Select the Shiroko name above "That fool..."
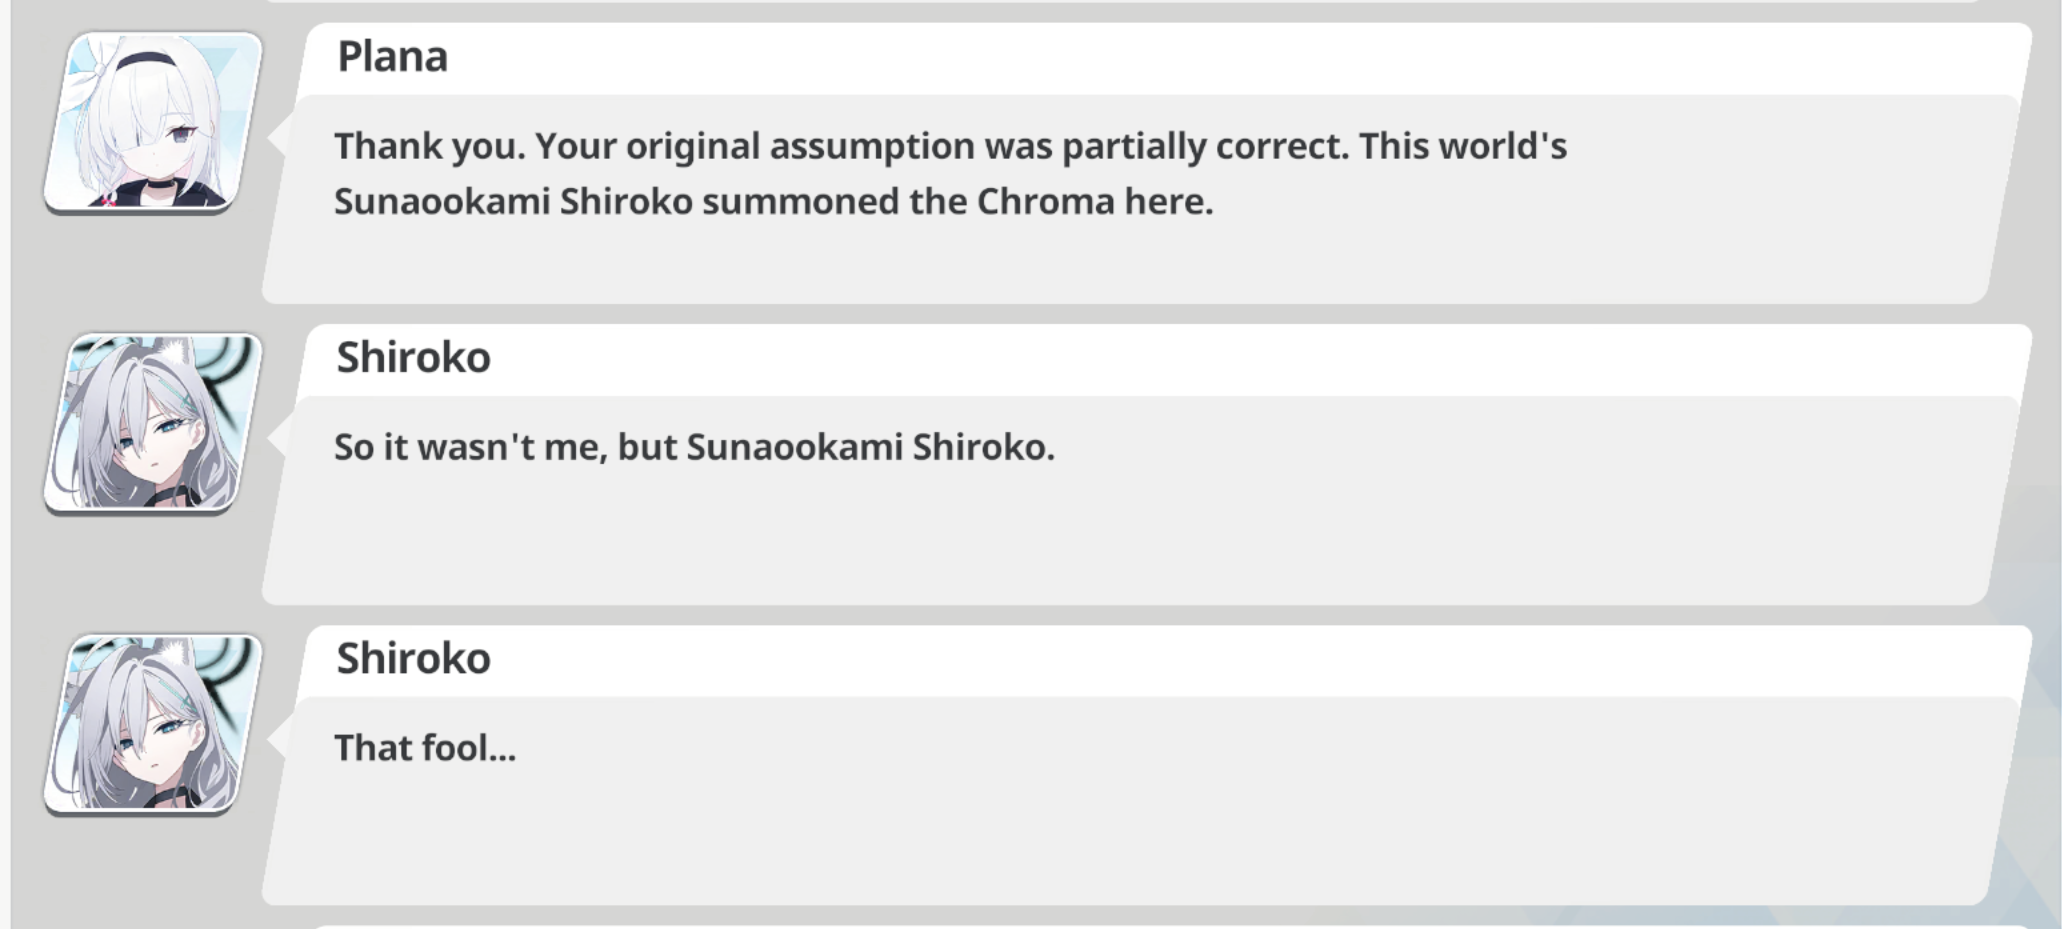Screen dimensions: 2062x929 pos(413,659)
